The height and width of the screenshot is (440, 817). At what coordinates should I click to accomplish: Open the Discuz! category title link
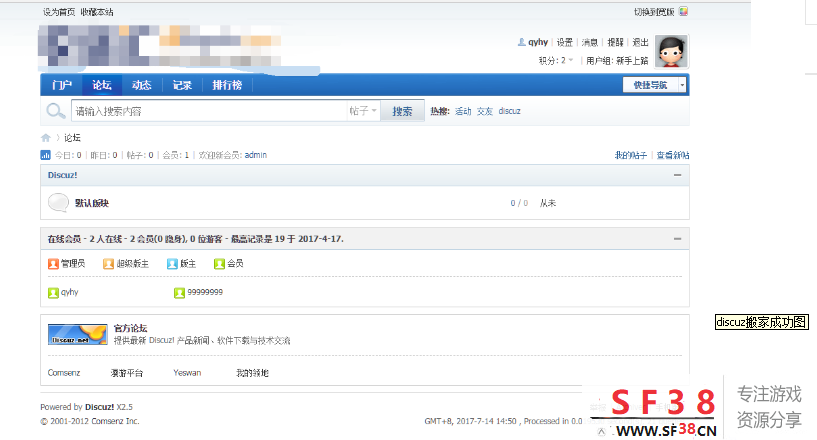[63, 175]
